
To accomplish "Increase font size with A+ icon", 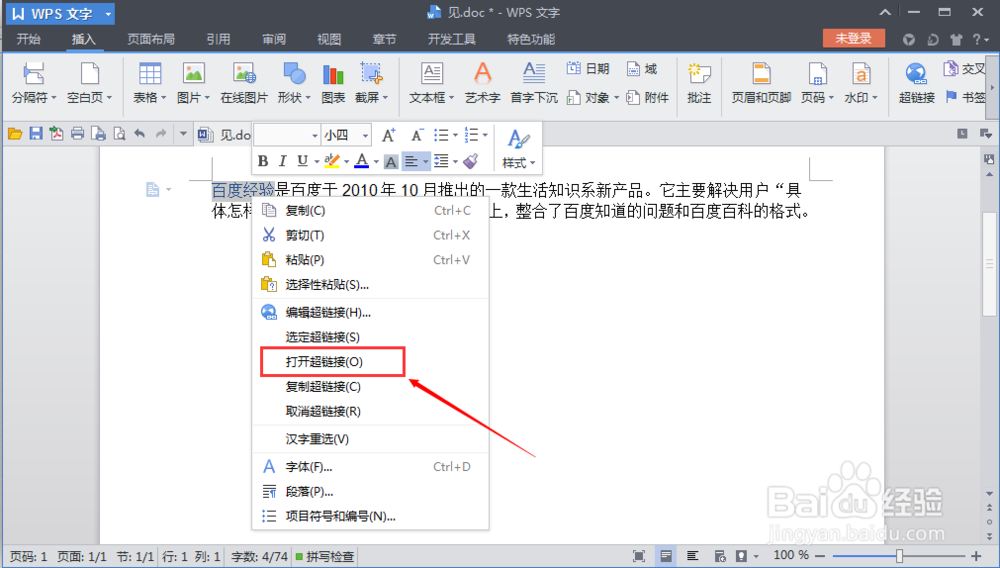I will (388, 135).
